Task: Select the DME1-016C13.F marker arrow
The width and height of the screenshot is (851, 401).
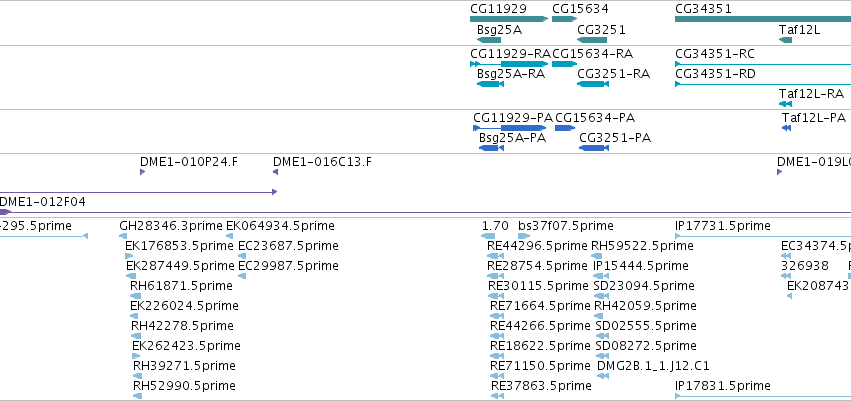Action: [275, 172]
